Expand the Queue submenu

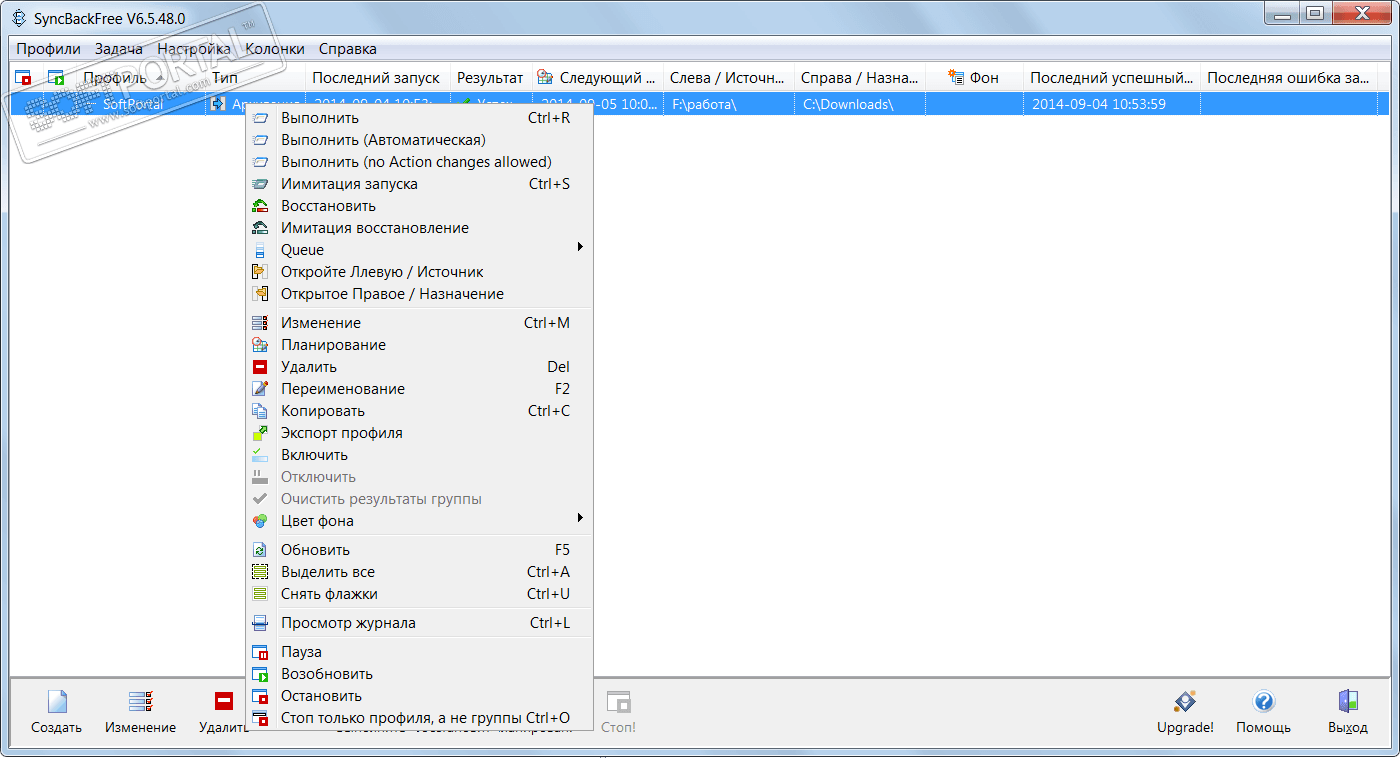point(419,250)
